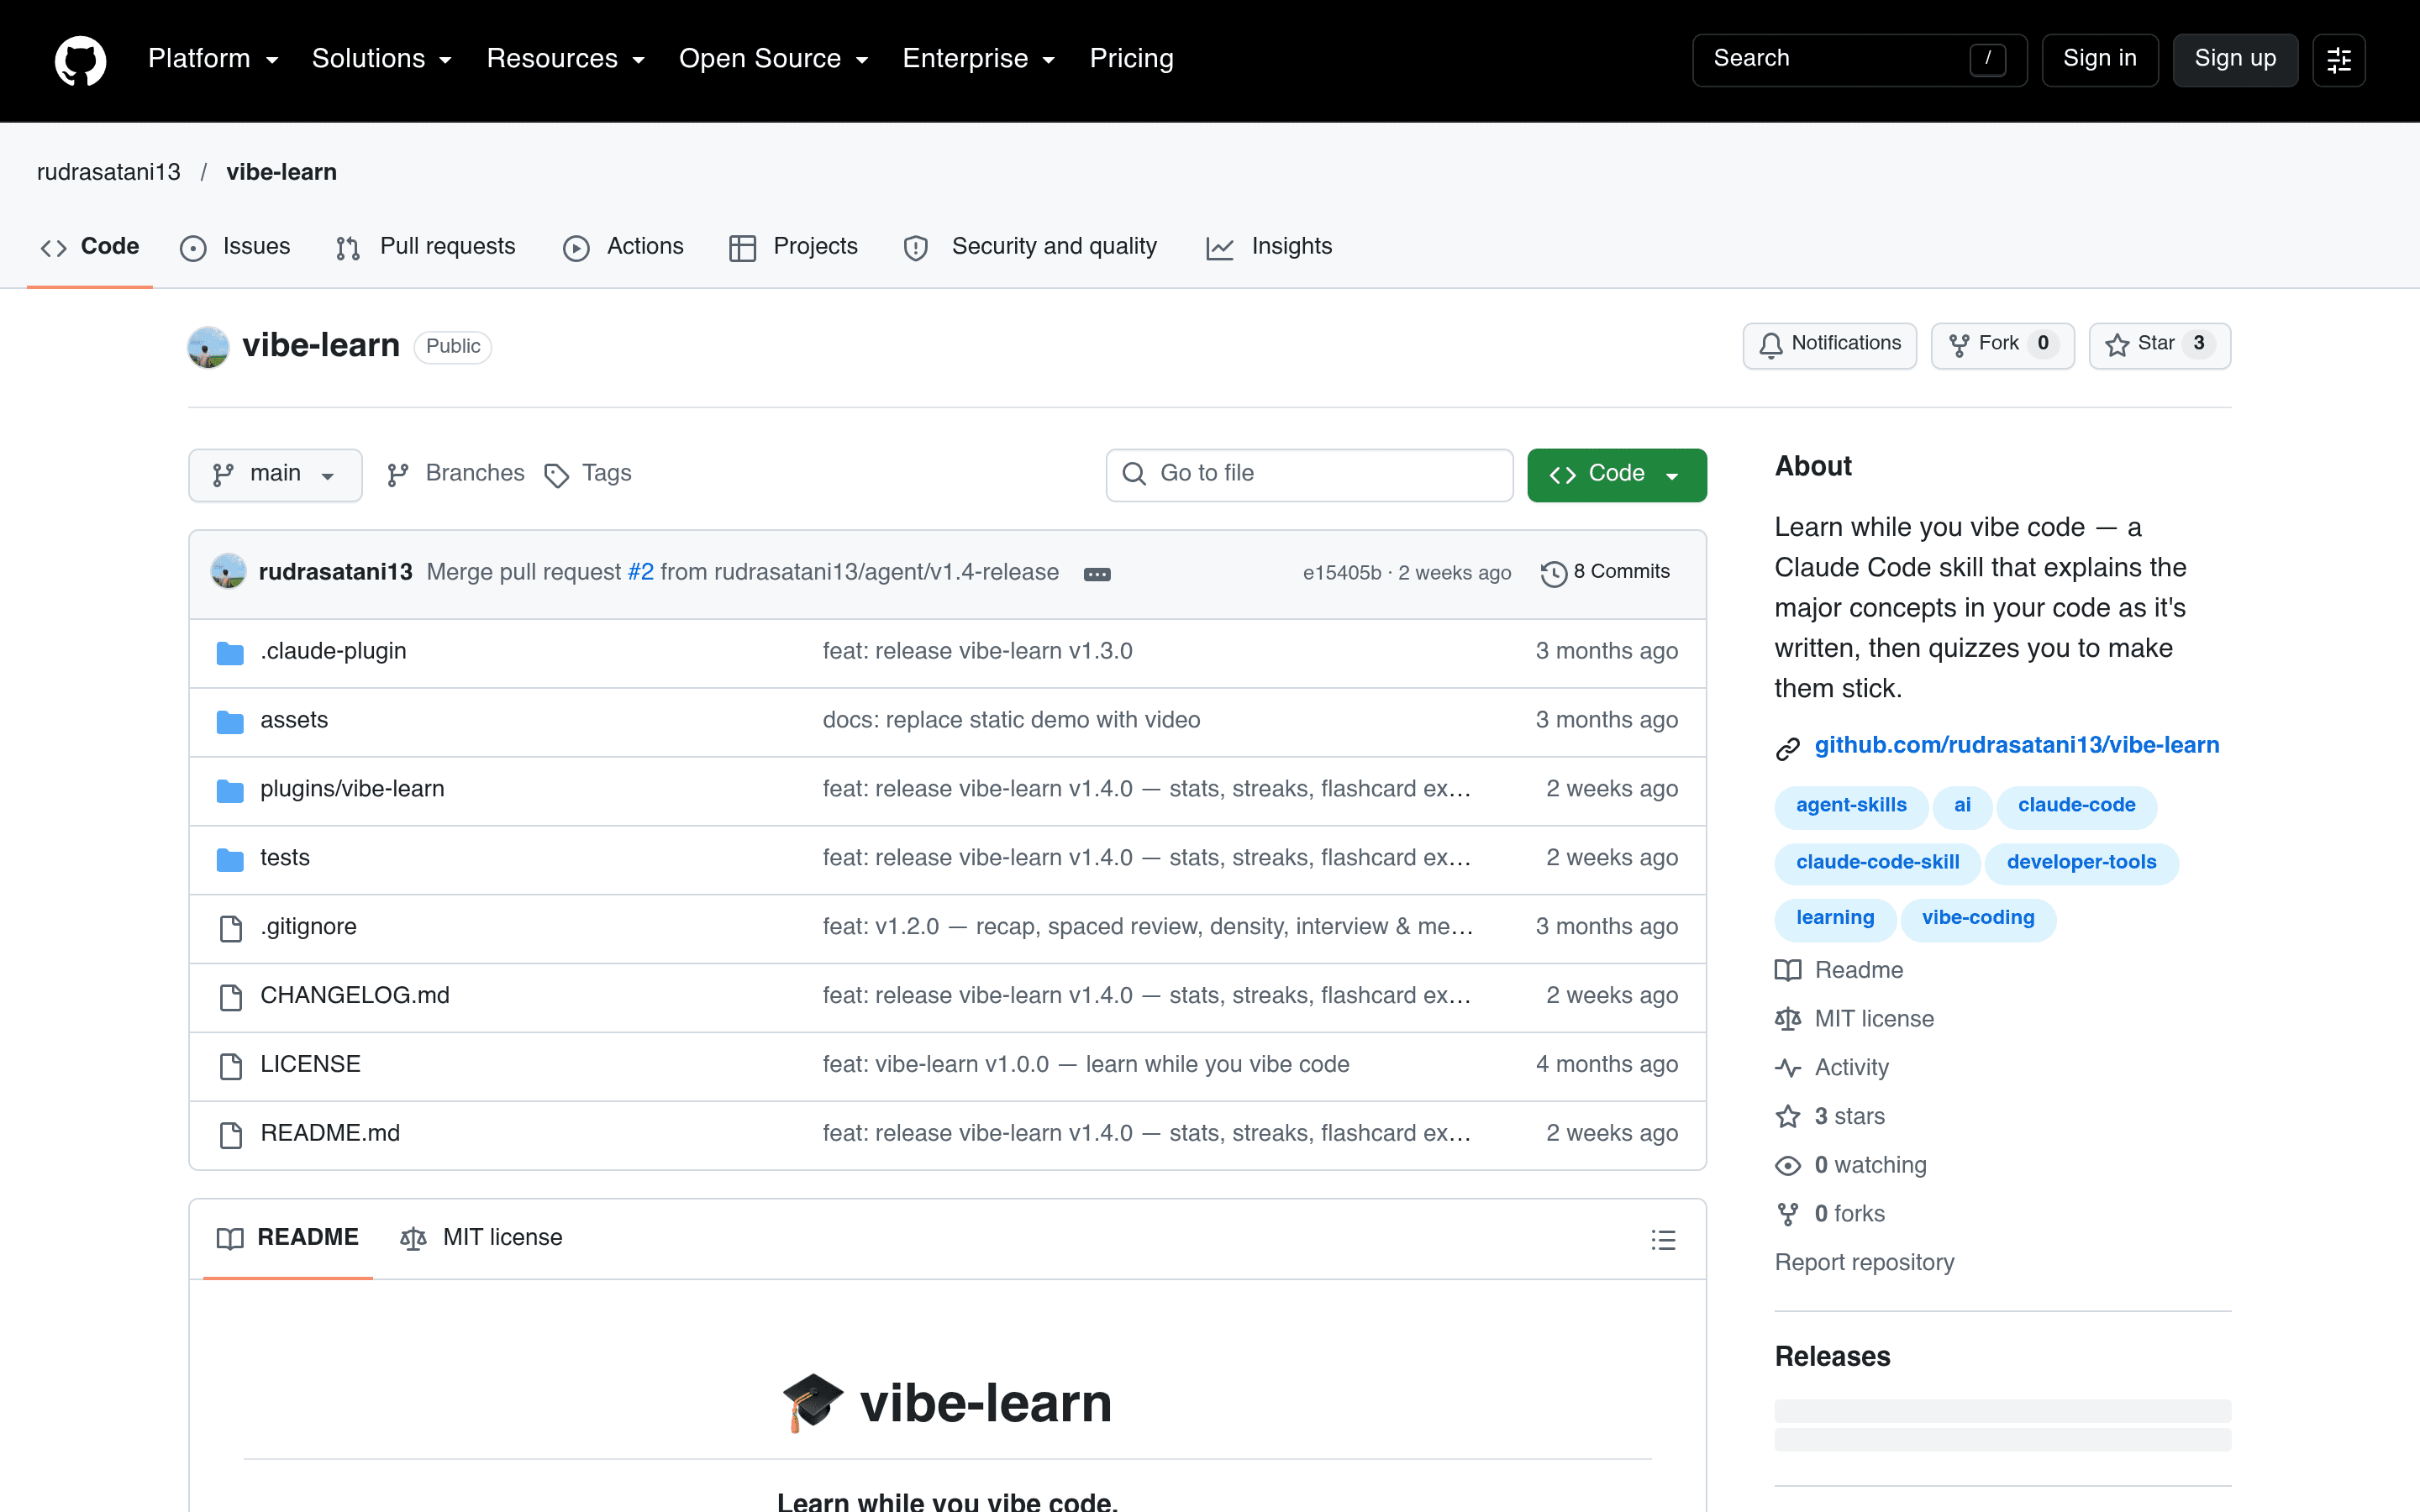This screenshot has width=2420, height=1512.
Task: Switch to the MIT license README tab
Action: (481, 1238)
